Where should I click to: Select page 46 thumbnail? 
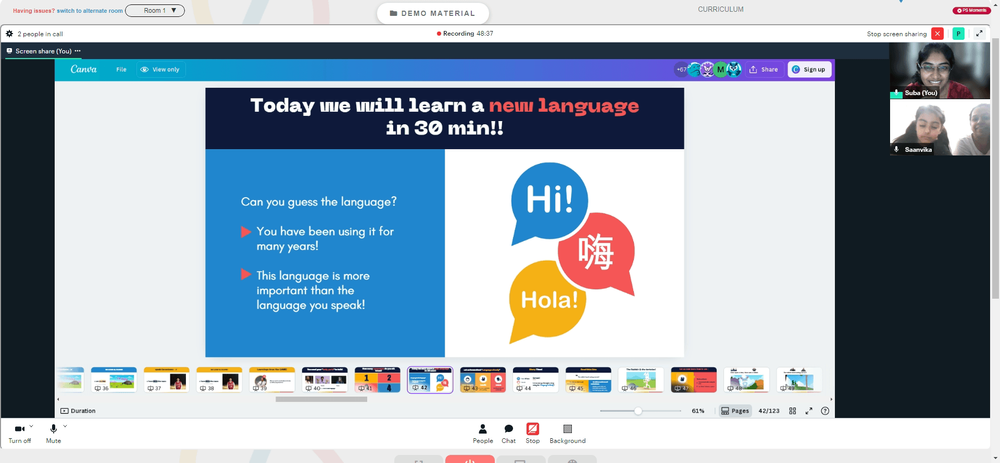[641, 379]
